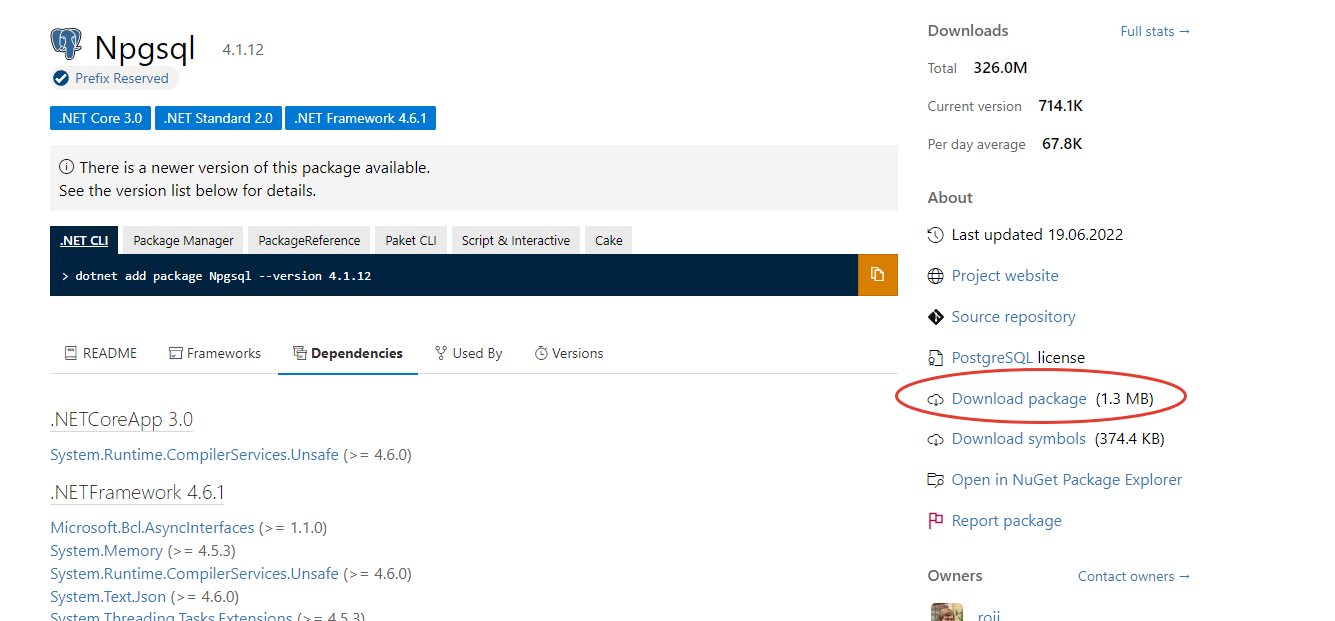The width and height of the screenshot is (1335, 621).
Task: Click the 67.8K per day average value
Action: [1062, 144]
